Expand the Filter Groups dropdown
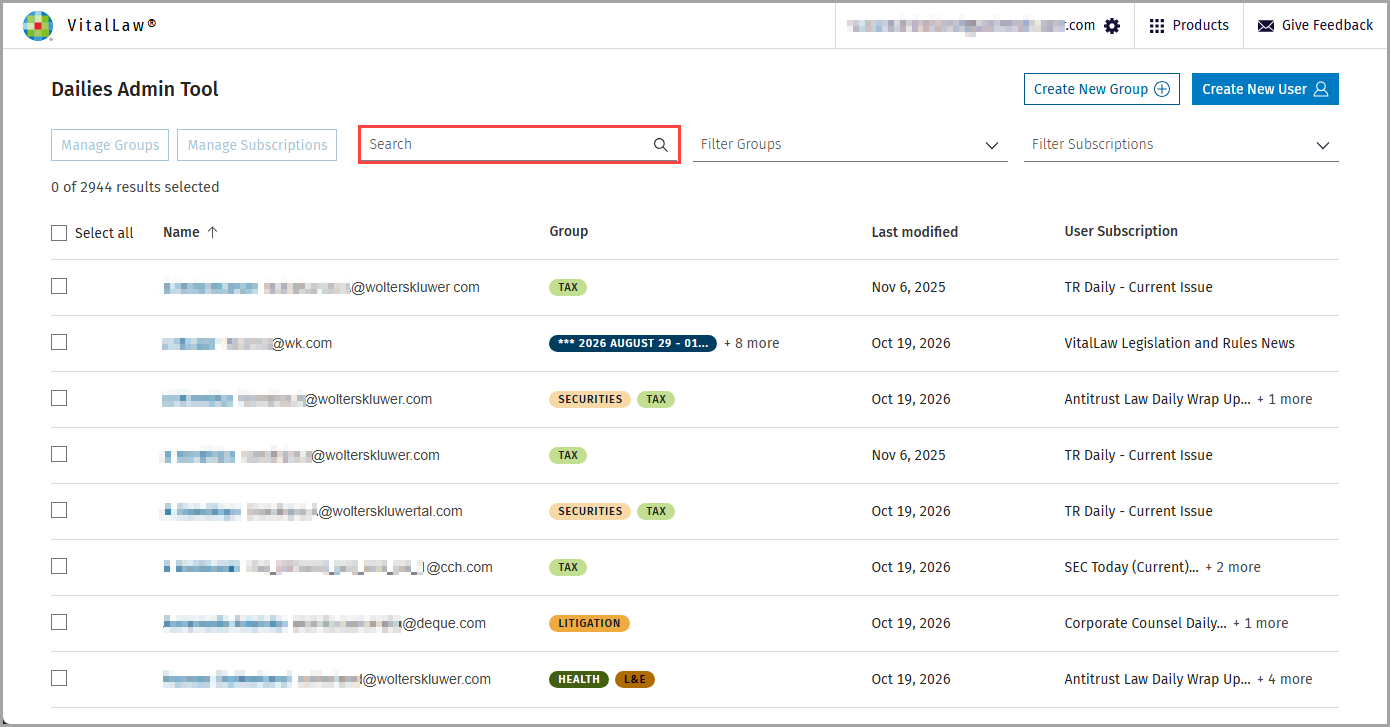The height and width of the screenshot is (727, 1390). point(850,145)
